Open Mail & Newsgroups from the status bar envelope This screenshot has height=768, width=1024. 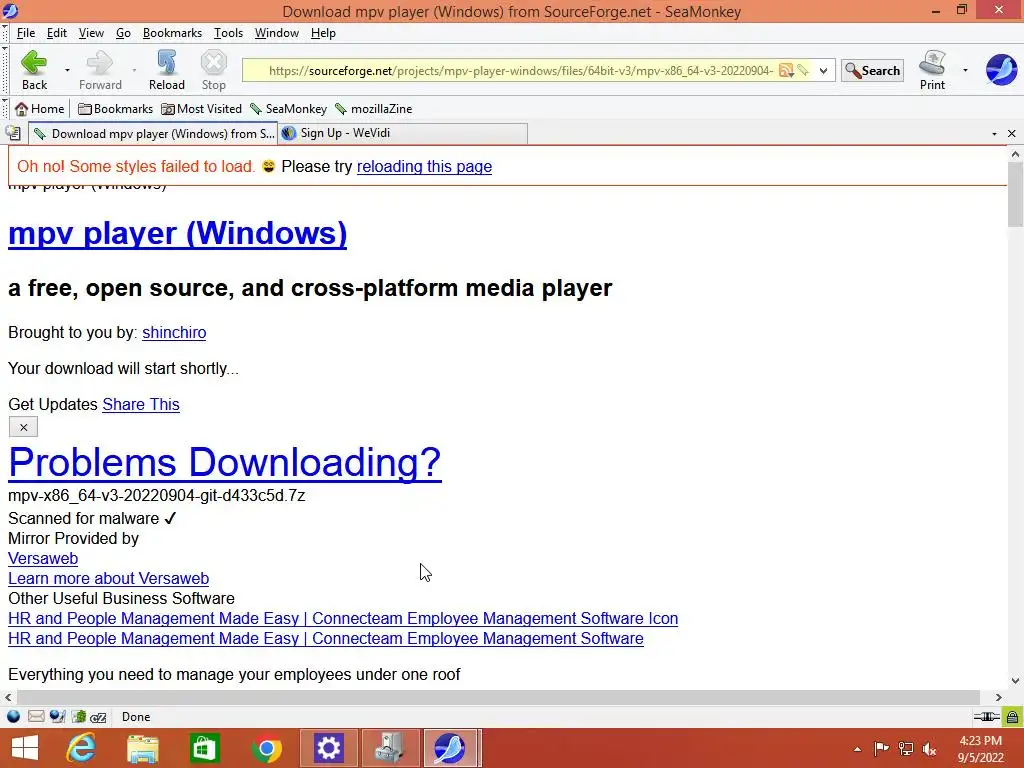coord(36,717)
